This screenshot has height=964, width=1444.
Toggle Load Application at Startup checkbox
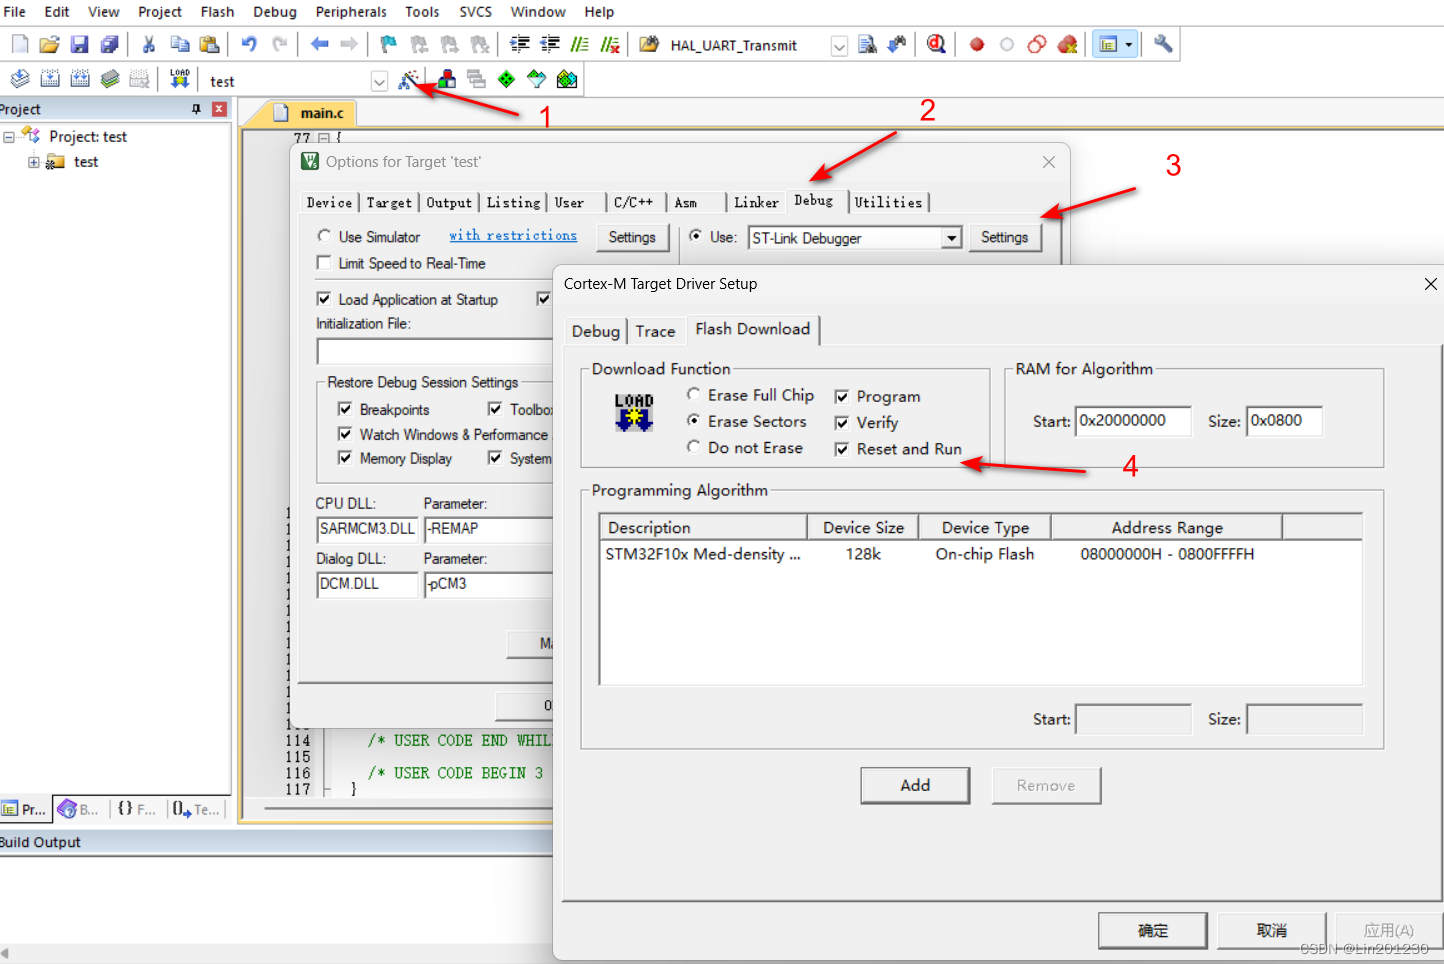[x=324, y=299]
